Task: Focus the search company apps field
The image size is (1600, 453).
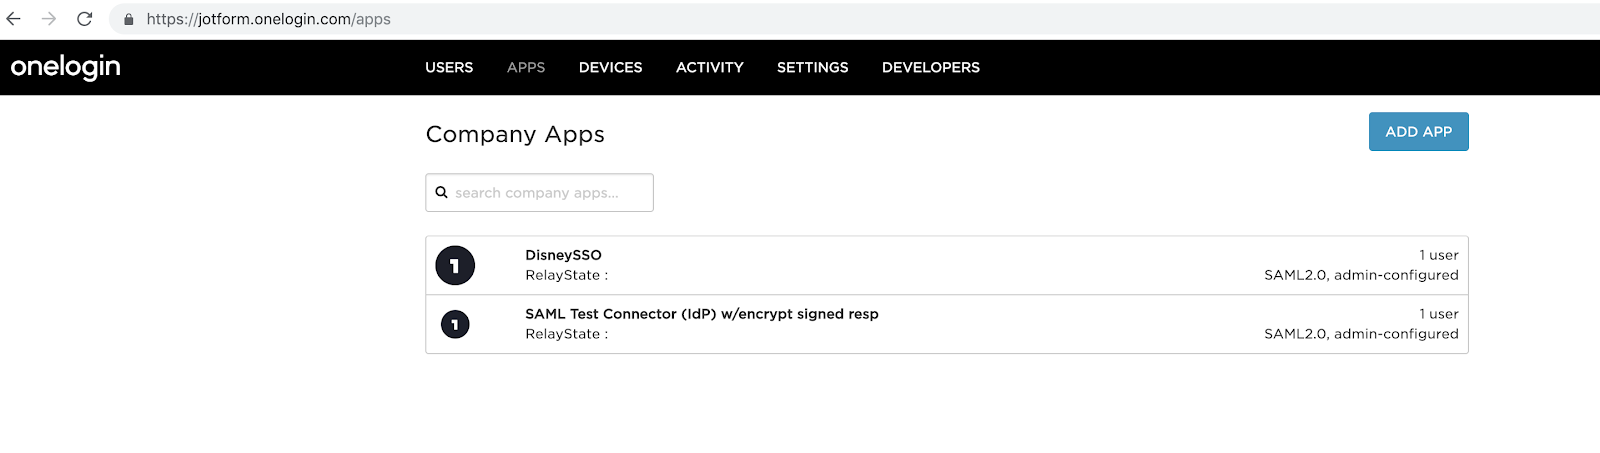Action: coord(550,193)
